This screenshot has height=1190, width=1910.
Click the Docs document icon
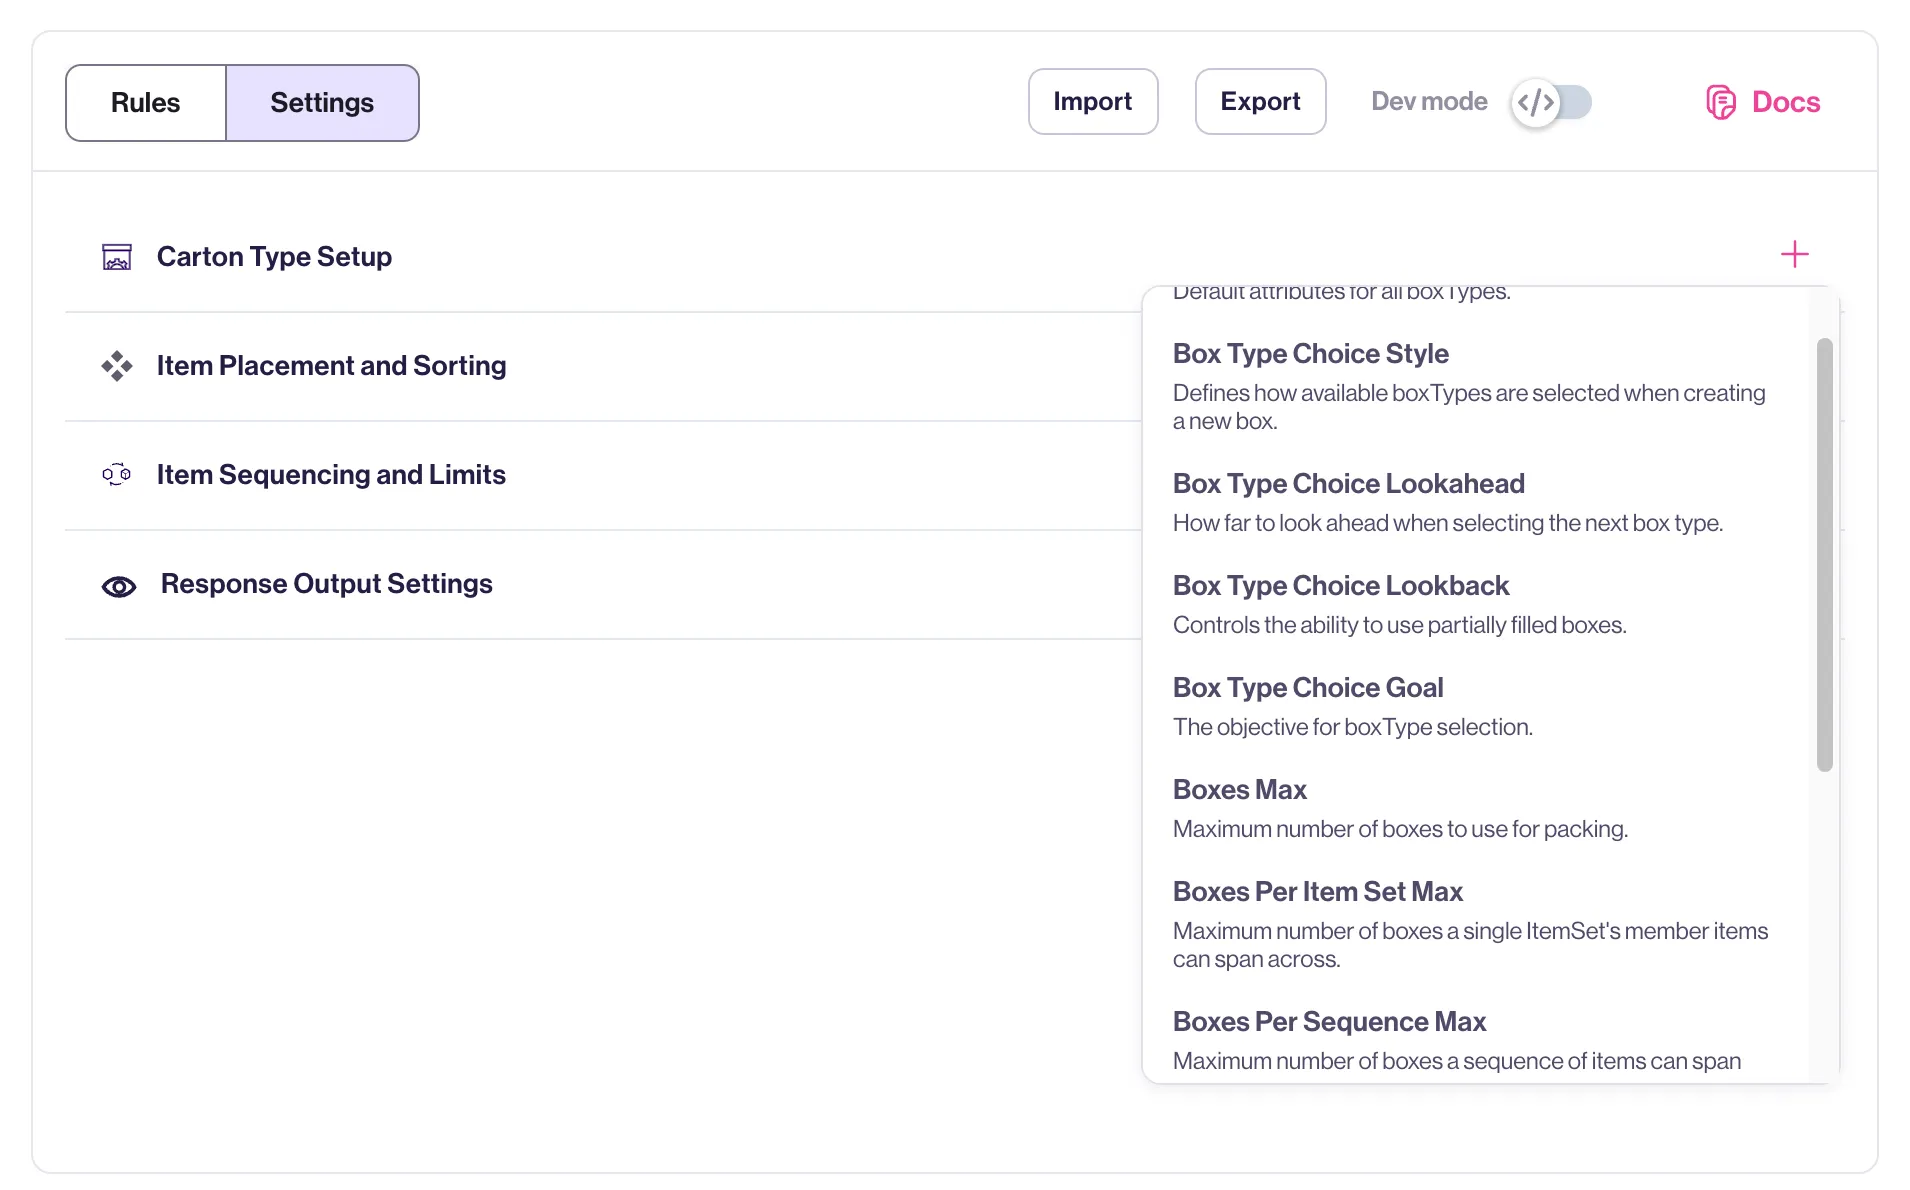(x=1720, y=102)
